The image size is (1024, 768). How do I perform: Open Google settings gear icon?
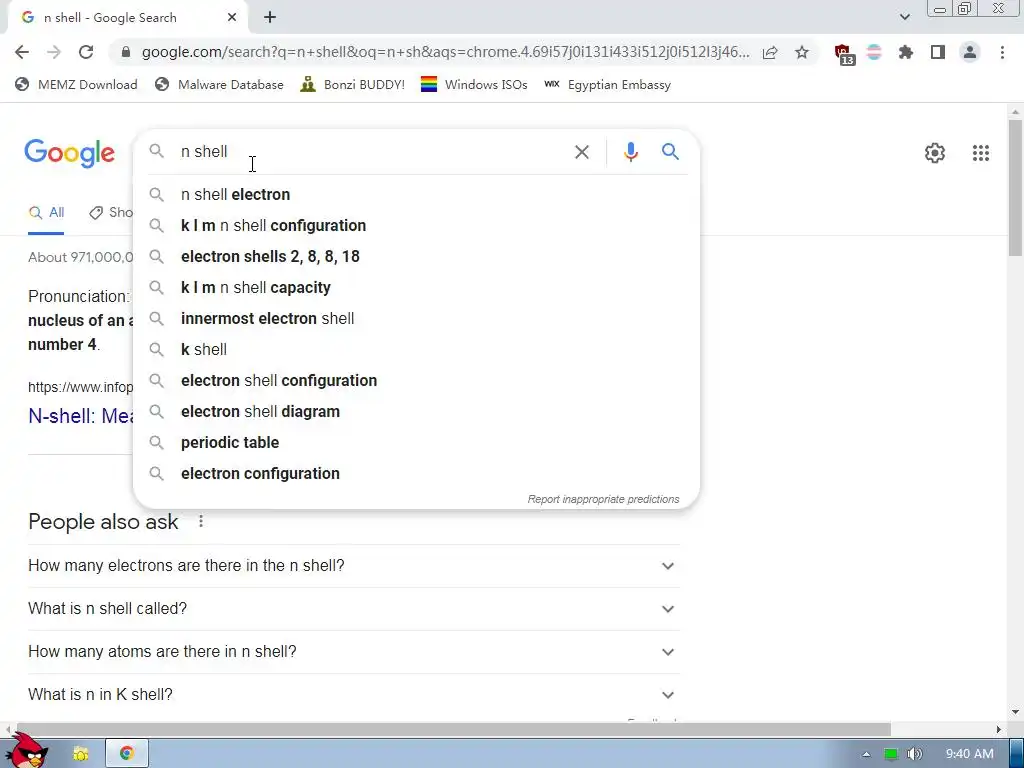point(935,153)
